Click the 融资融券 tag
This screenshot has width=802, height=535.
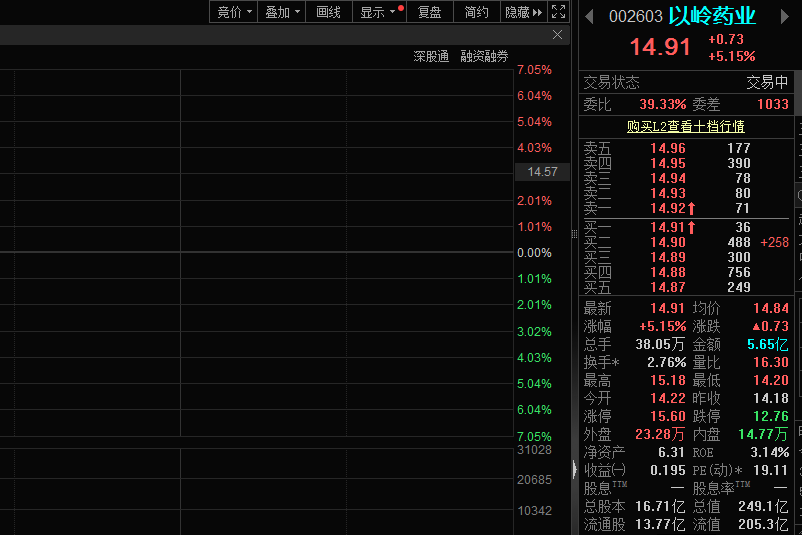[x=484, y=56]
